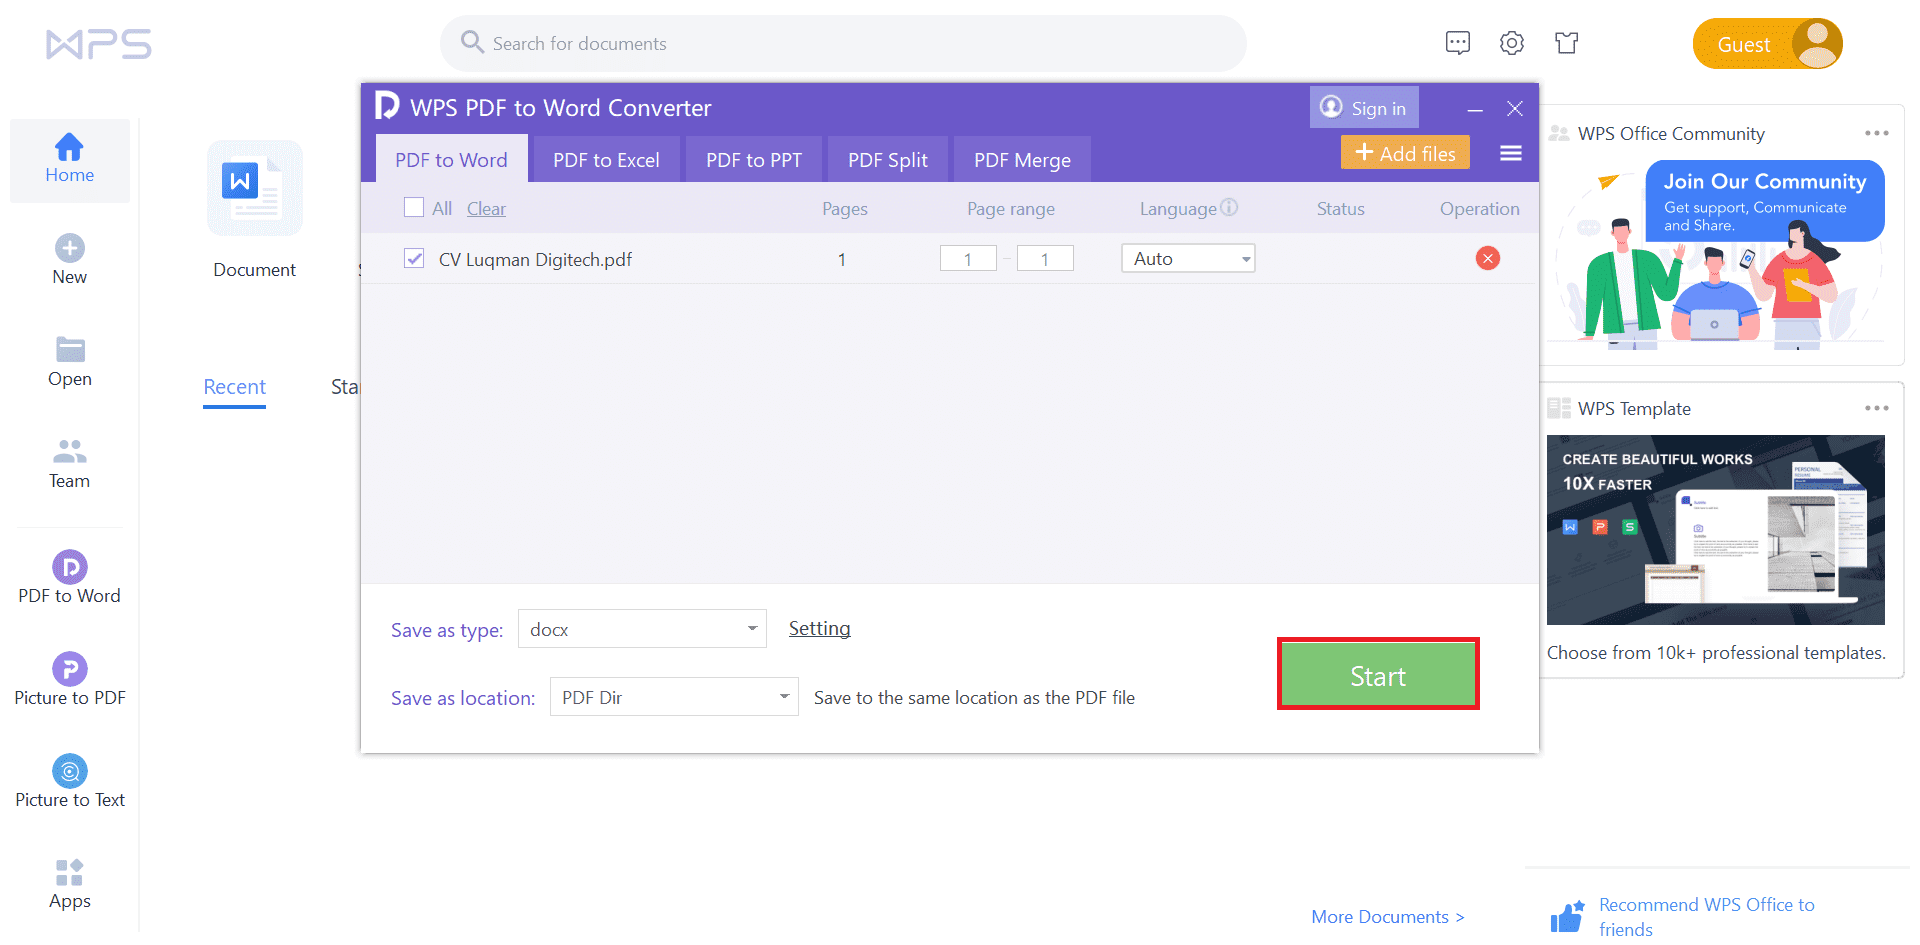Switch to the PDF to Excel tab
1920x945 pixels.
606,159
